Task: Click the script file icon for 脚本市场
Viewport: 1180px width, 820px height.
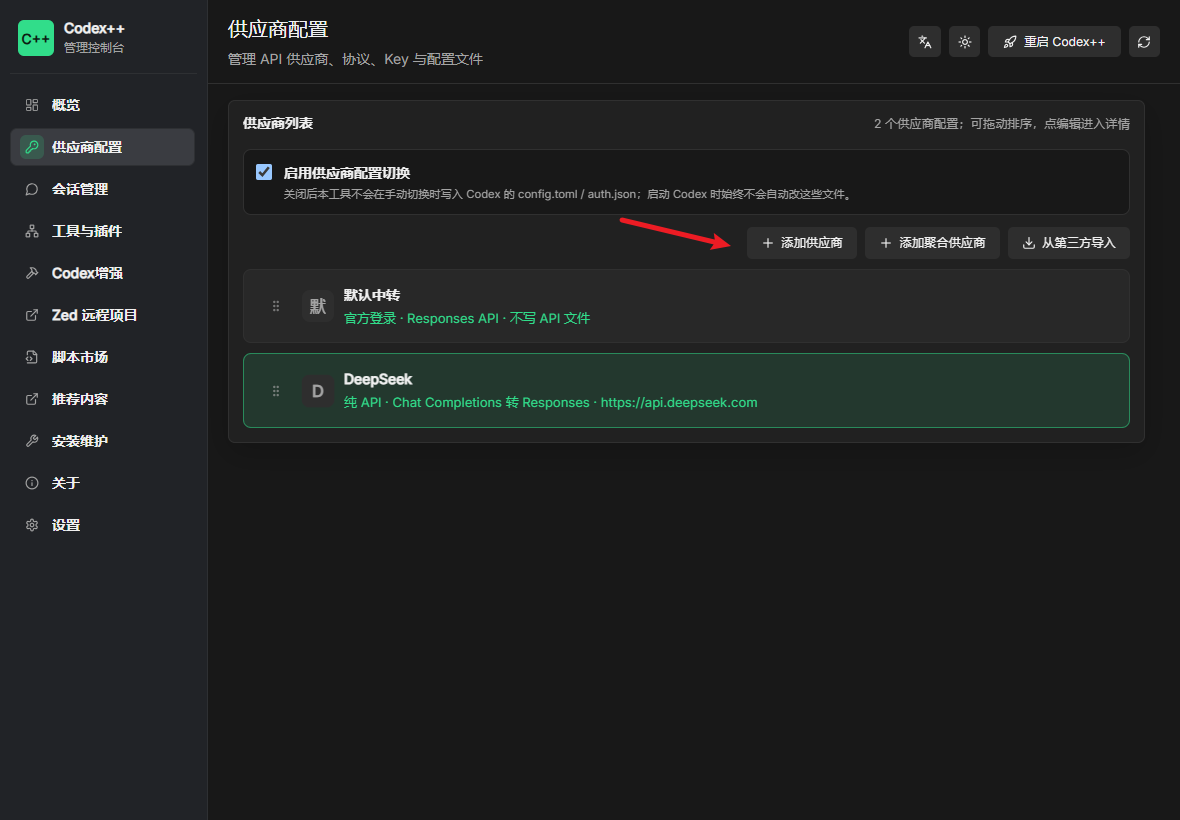Action: (x=32, y=357)
